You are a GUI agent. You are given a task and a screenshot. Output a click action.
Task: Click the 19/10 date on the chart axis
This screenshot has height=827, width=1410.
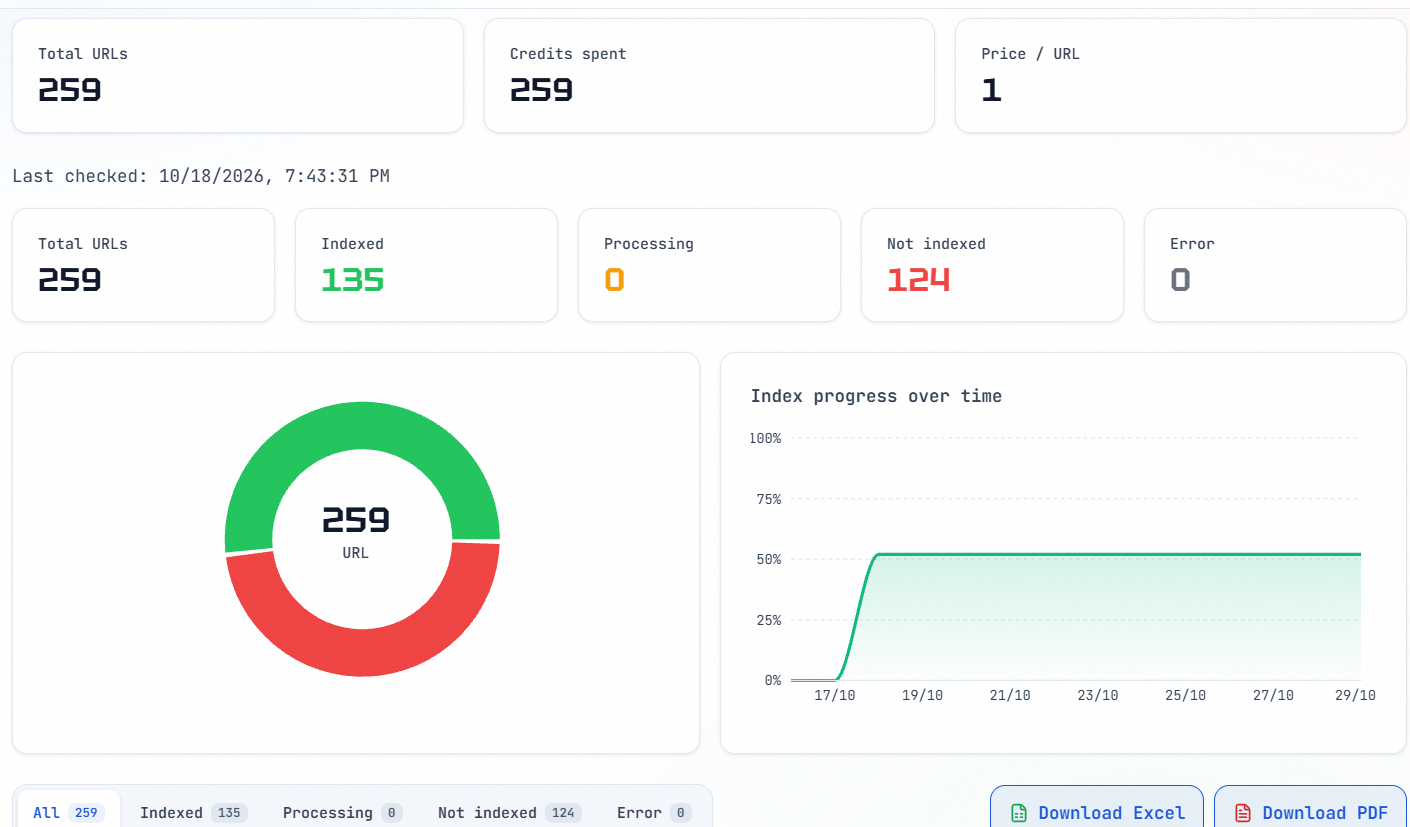[x=922, y=695]
